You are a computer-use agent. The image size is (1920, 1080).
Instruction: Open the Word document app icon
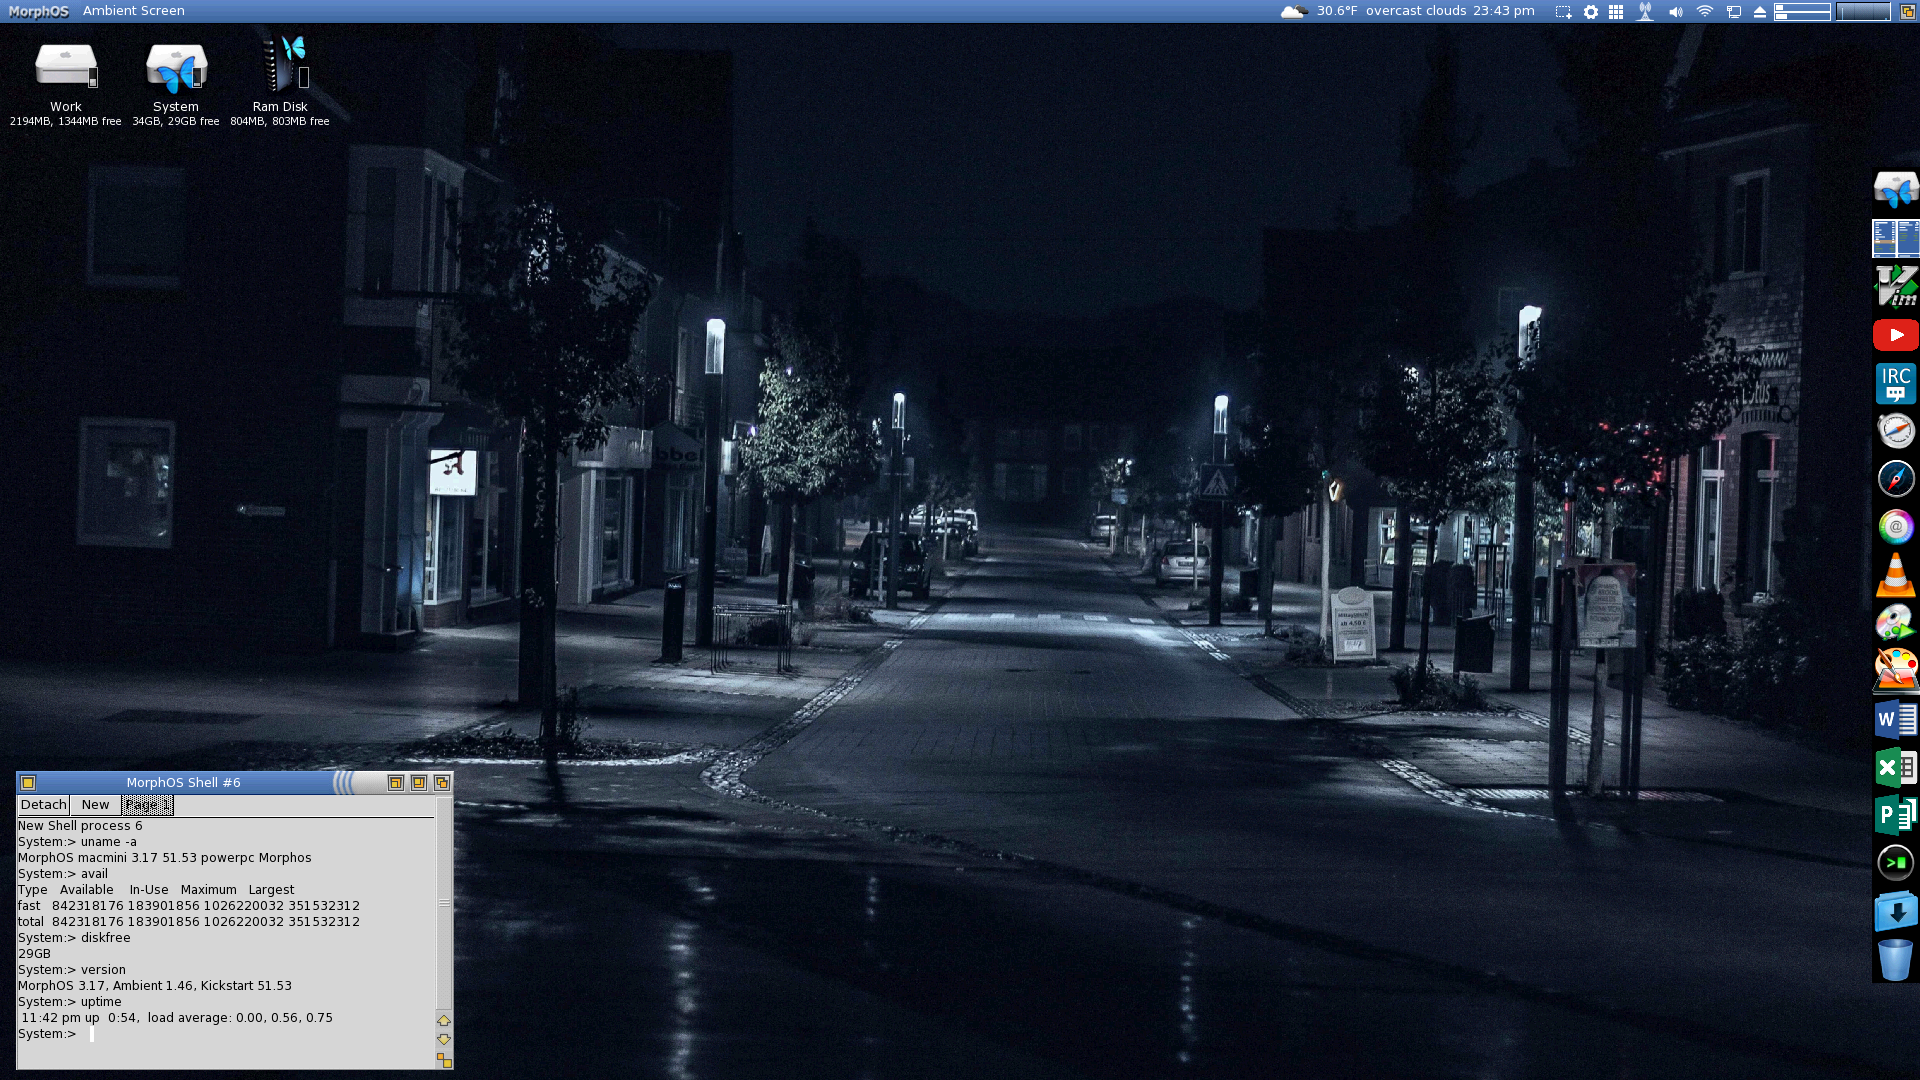tap(1895, 719)
